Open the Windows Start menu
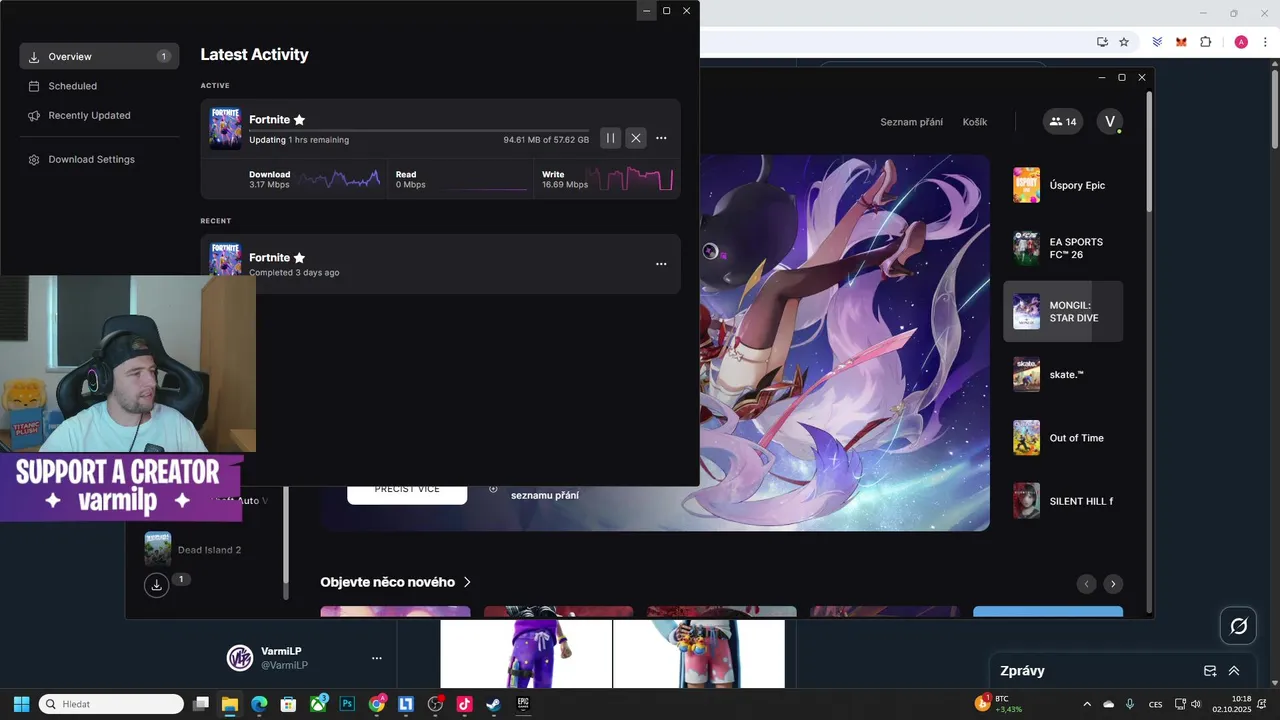 (x=21, y=704)
